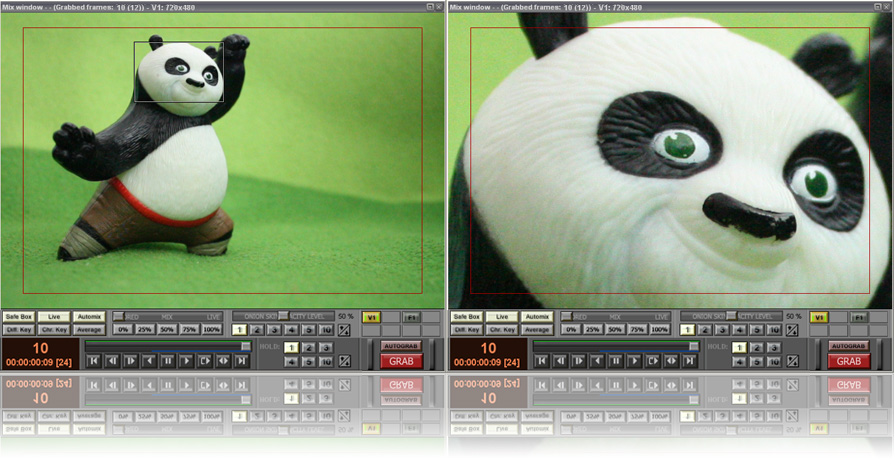Screen dimensions: 895x465
Task: Select F1 source in right Mix window
Action: tap(859, 317)
